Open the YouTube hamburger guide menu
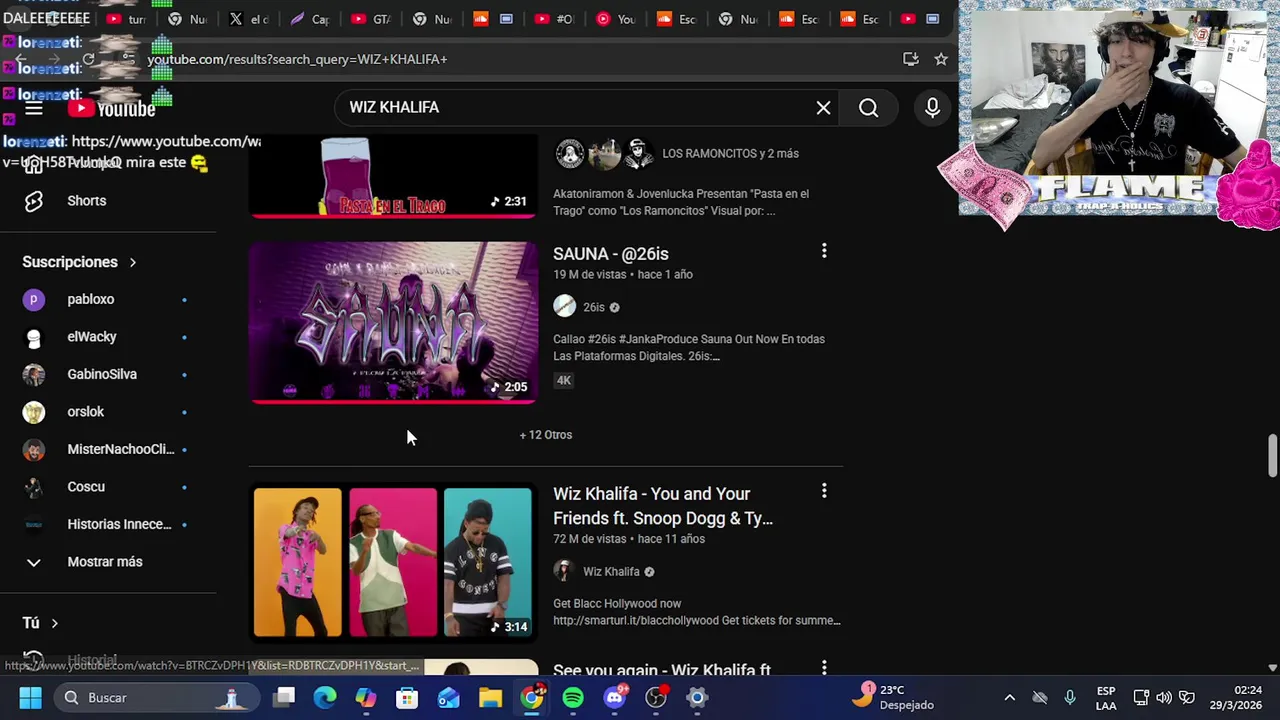The image size is (1280, 720). click(34, 109)
